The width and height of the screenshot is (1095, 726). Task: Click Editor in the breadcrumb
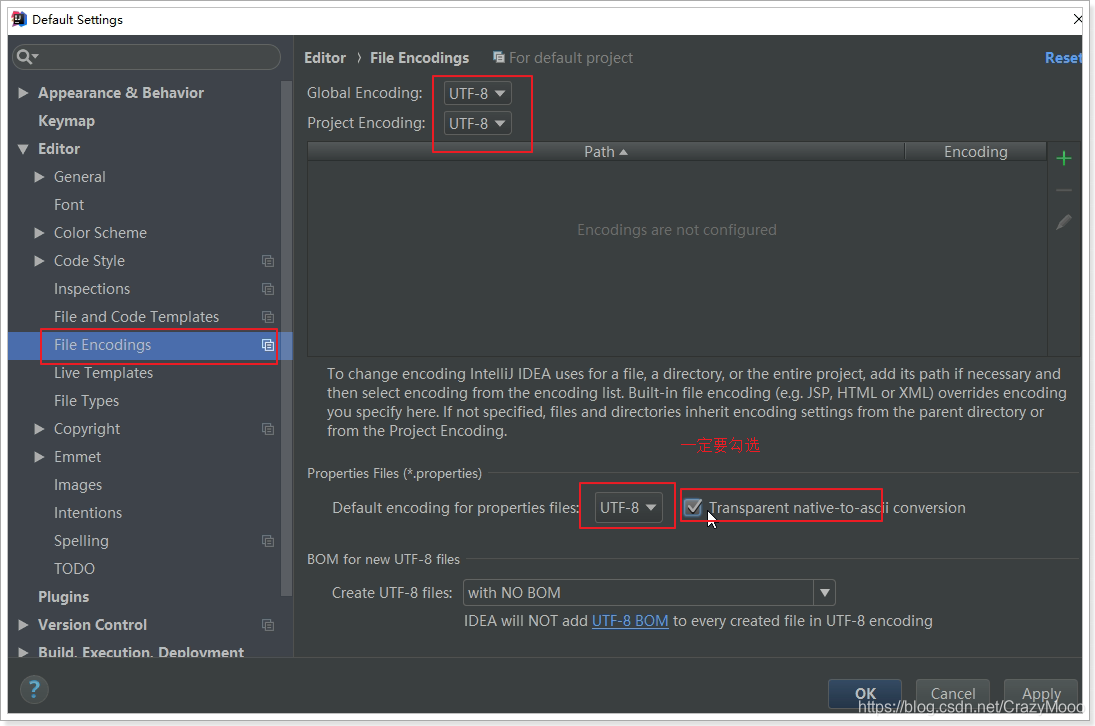[325, 58]
